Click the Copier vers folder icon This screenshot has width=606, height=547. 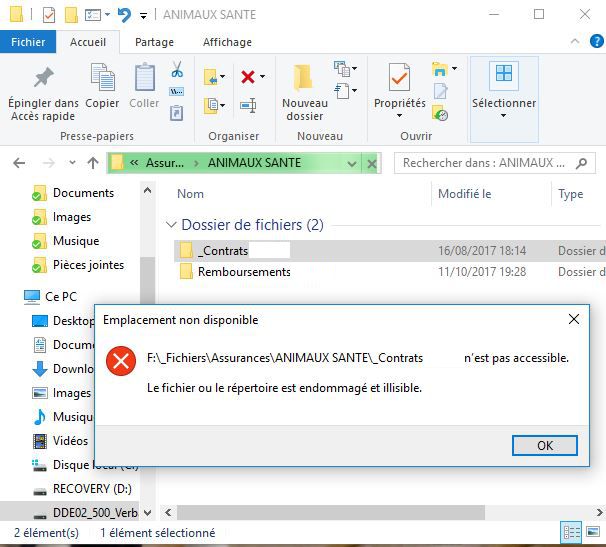click(x=211, y=106)
